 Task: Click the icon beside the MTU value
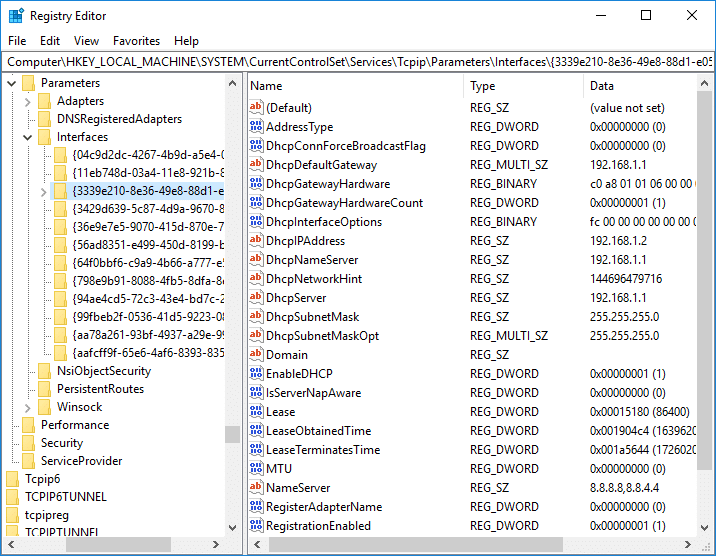[x=256, y=469]
